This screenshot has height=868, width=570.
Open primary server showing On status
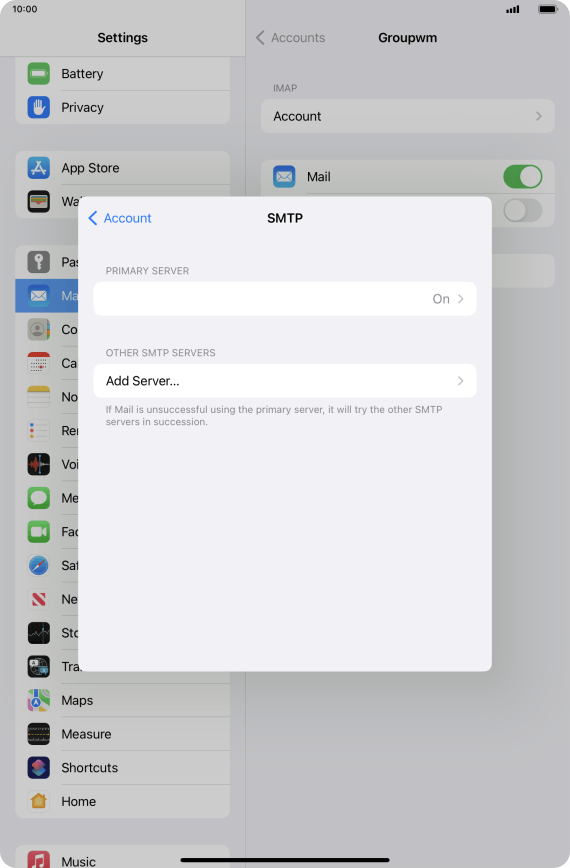pyautogui.click(x=285, y=299)
